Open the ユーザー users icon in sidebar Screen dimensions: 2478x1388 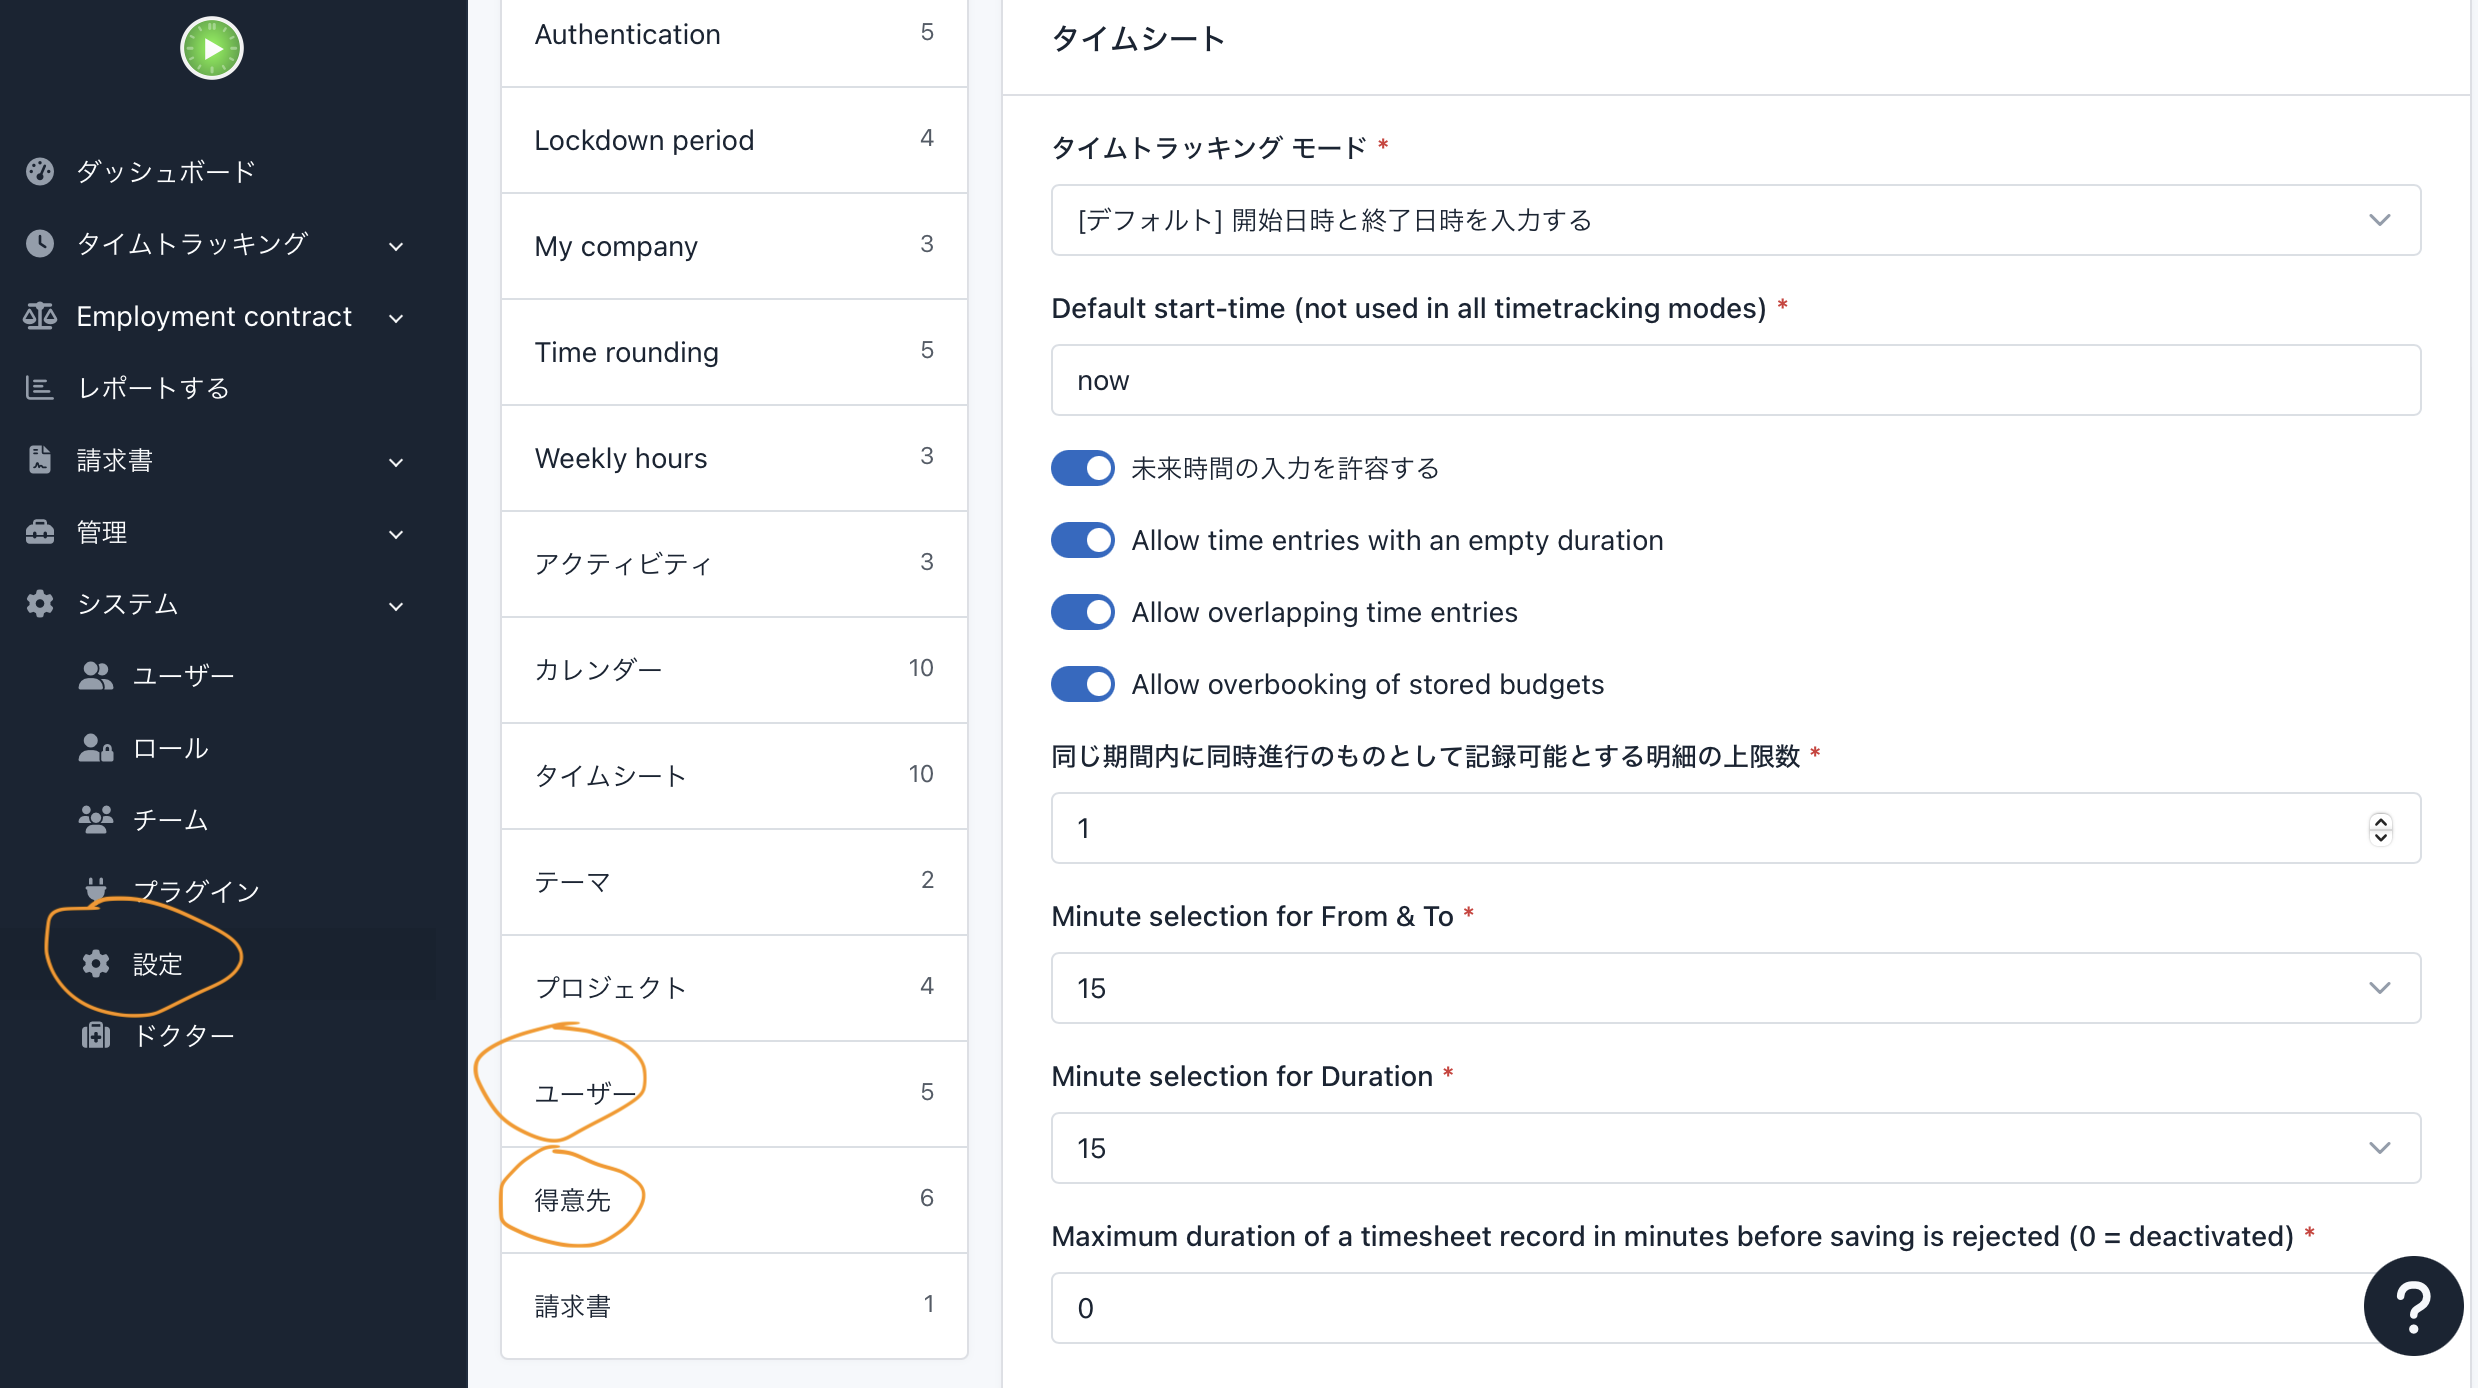coord(96,676)
